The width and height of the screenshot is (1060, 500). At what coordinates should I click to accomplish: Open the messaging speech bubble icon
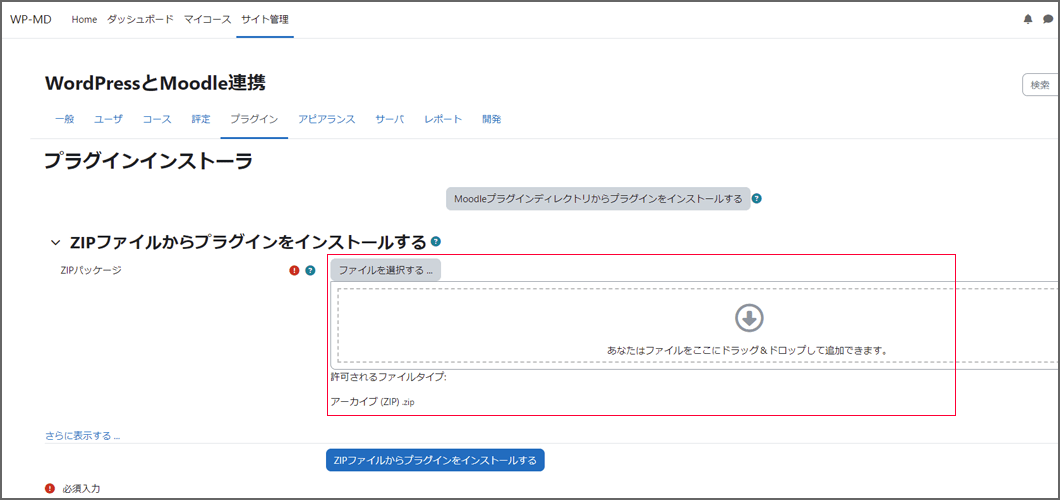pyautogui.click(x=1048, y=20)
